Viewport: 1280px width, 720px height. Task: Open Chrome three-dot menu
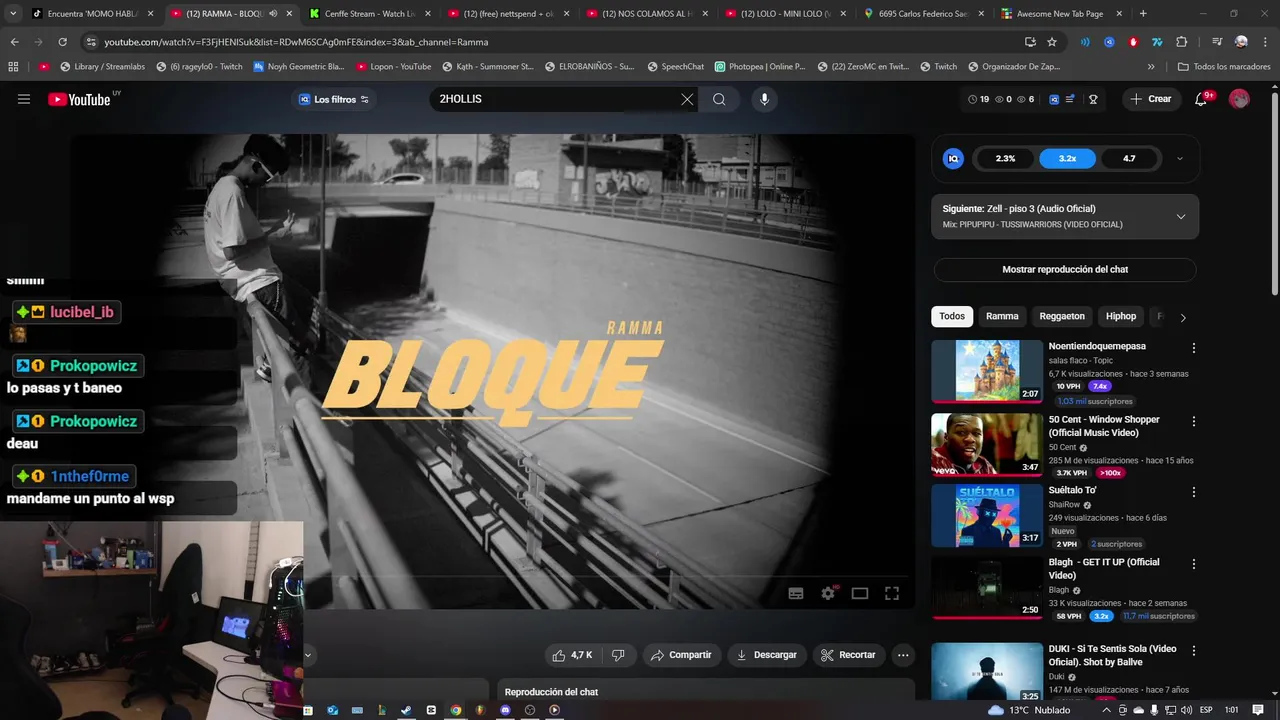1264,42
